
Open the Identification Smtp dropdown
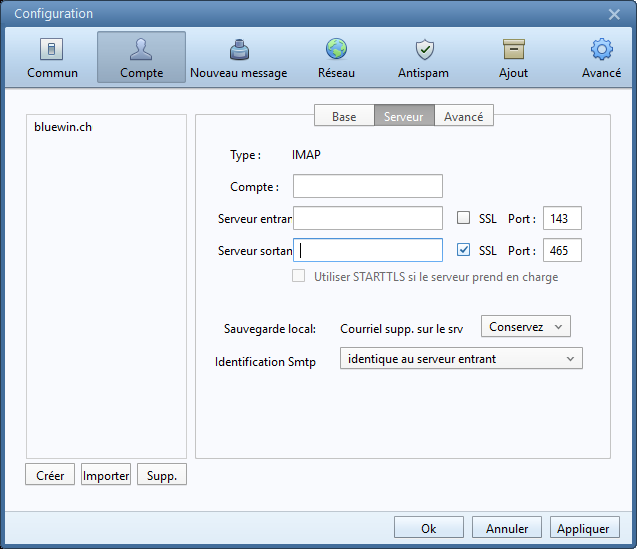point(461,359)
